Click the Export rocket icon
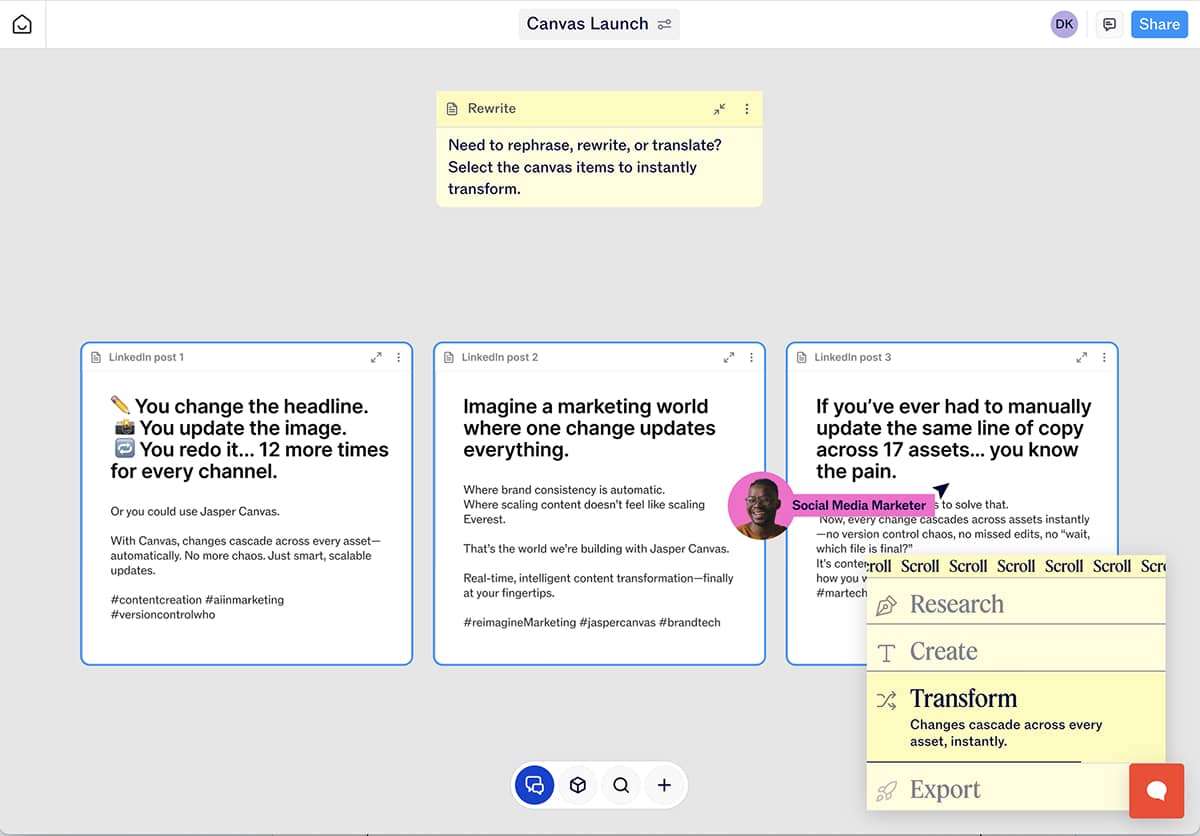The image size is (1200, 836). [886, 791]
